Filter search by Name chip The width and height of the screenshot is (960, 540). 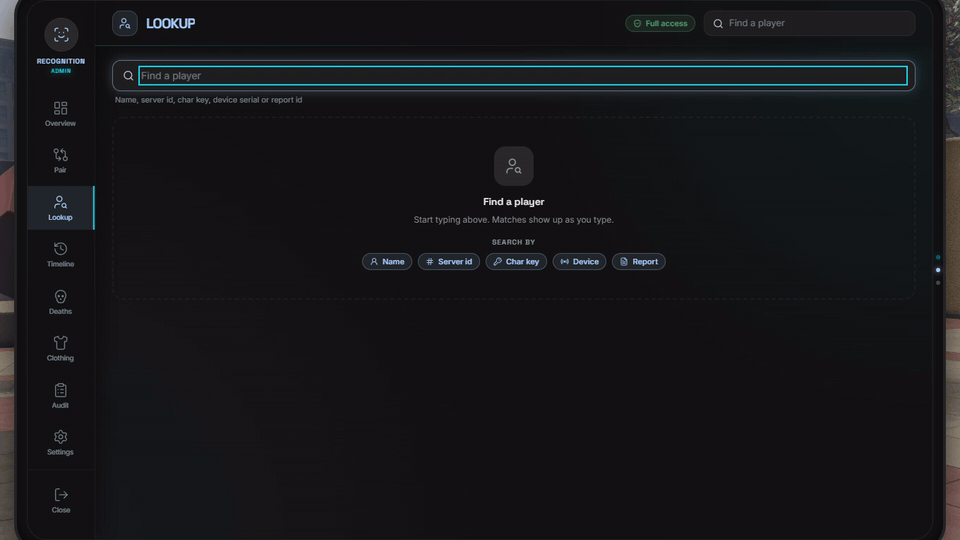click(387, 261)
